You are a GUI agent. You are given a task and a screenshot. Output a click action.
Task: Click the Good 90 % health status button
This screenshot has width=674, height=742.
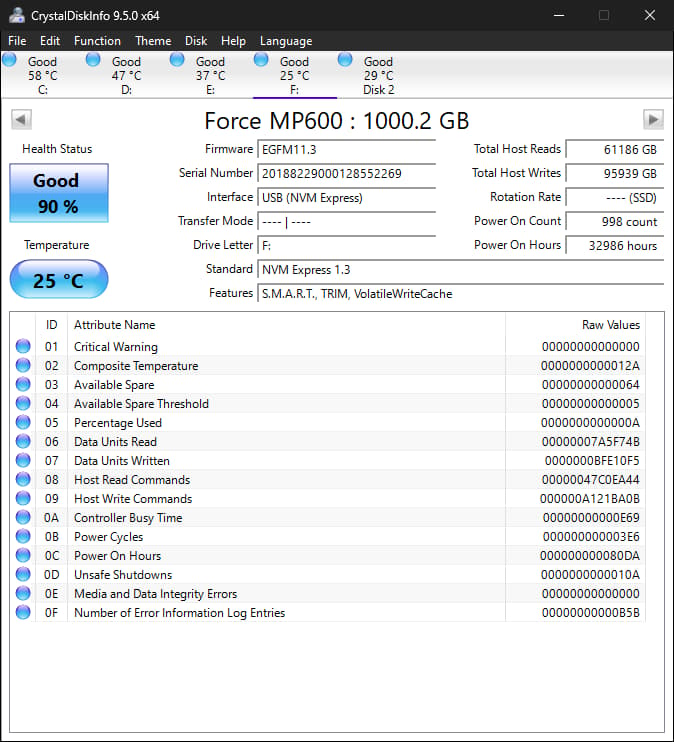59,193
